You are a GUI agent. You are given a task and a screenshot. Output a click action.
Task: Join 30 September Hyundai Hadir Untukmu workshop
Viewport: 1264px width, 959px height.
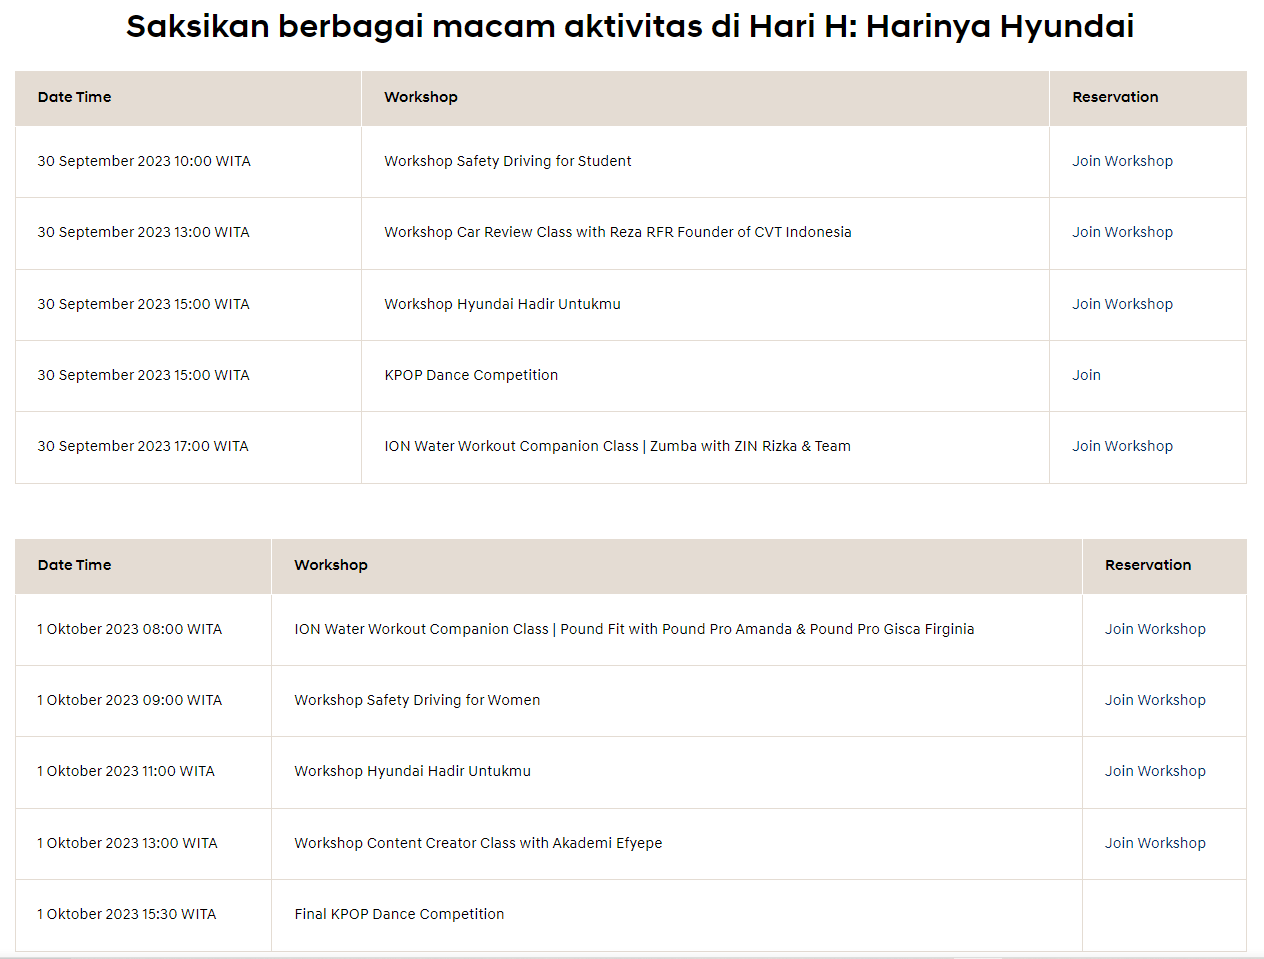[x=1122, y=304]
